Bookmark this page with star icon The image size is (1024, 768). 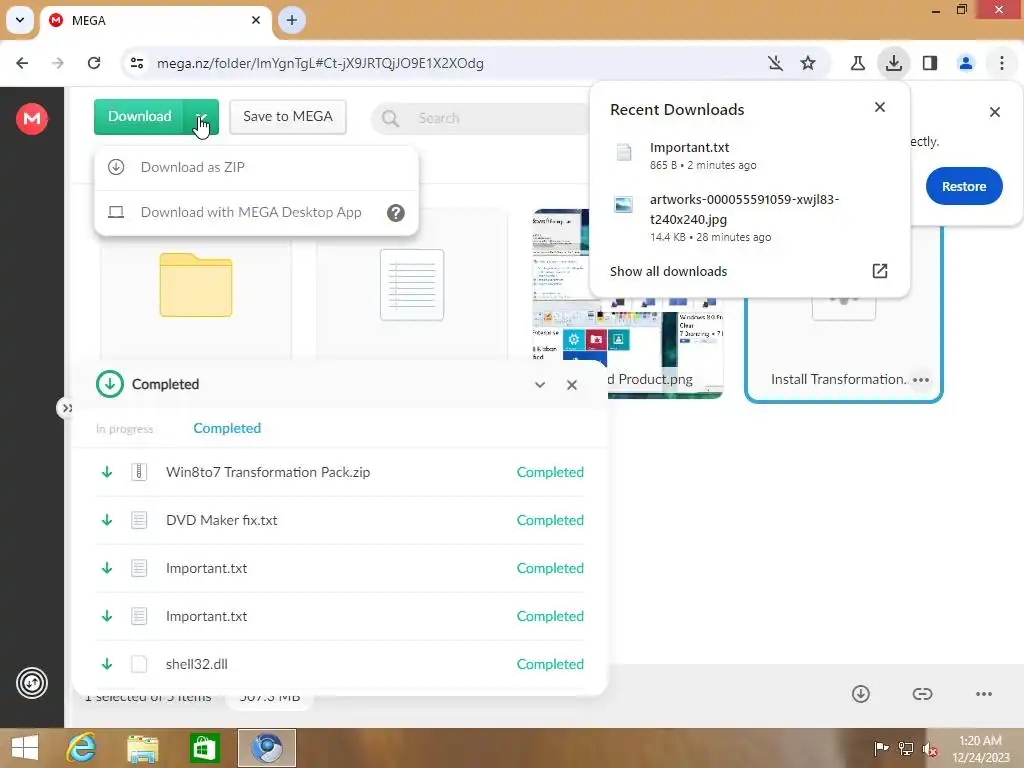coord(808,63)
